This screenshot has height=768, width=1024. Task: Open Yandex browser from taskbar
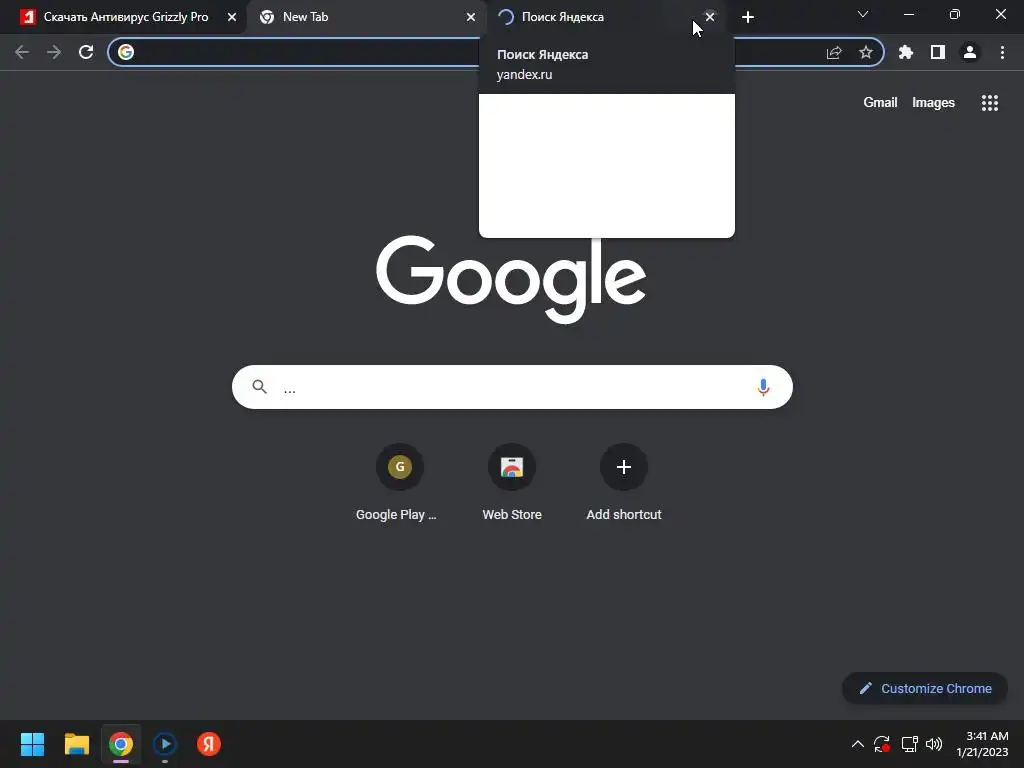tap(209, 744)
